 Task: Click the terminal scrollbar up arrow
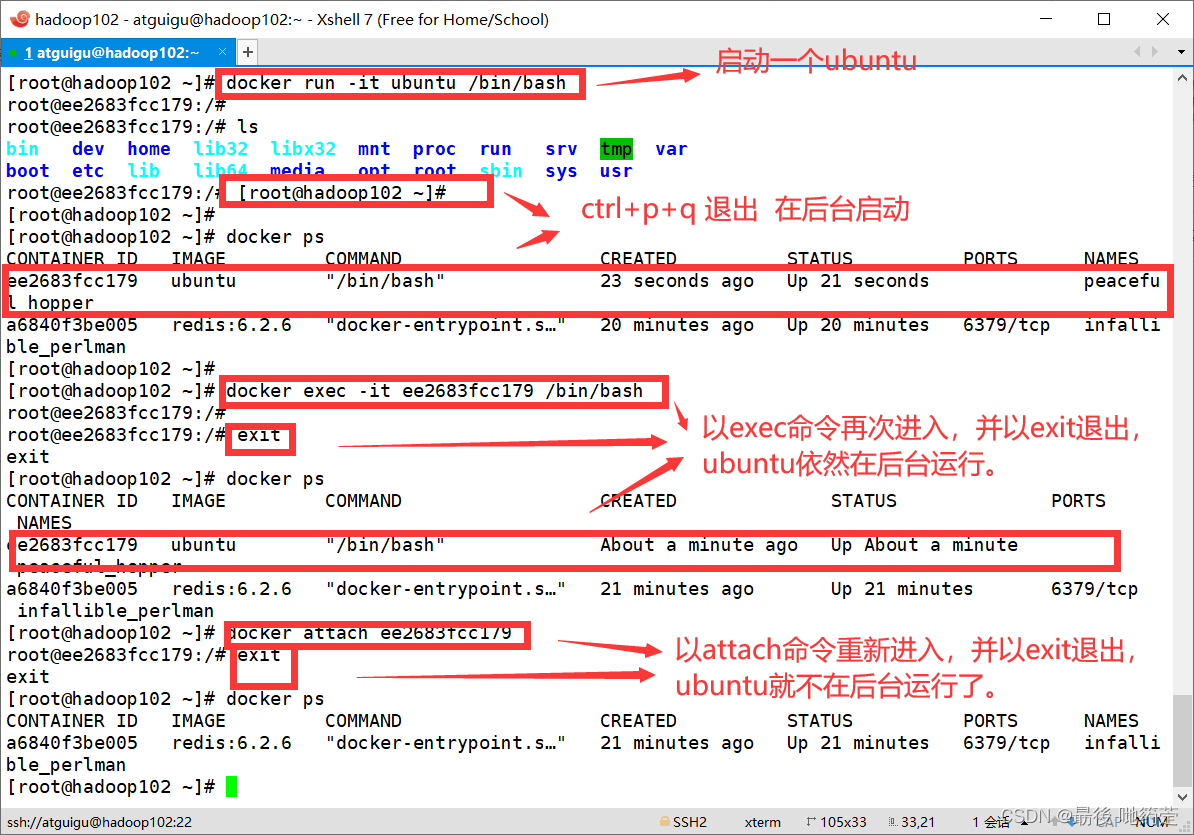pyautogui.click(x=1182, y=78)
